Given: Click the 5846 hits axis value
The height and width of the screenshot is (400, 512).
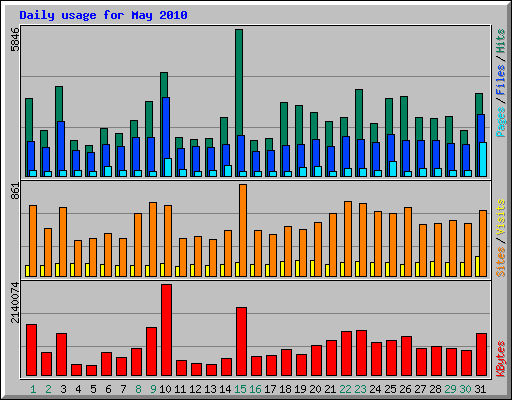Looking at the screenshot, I should (15, 40).
